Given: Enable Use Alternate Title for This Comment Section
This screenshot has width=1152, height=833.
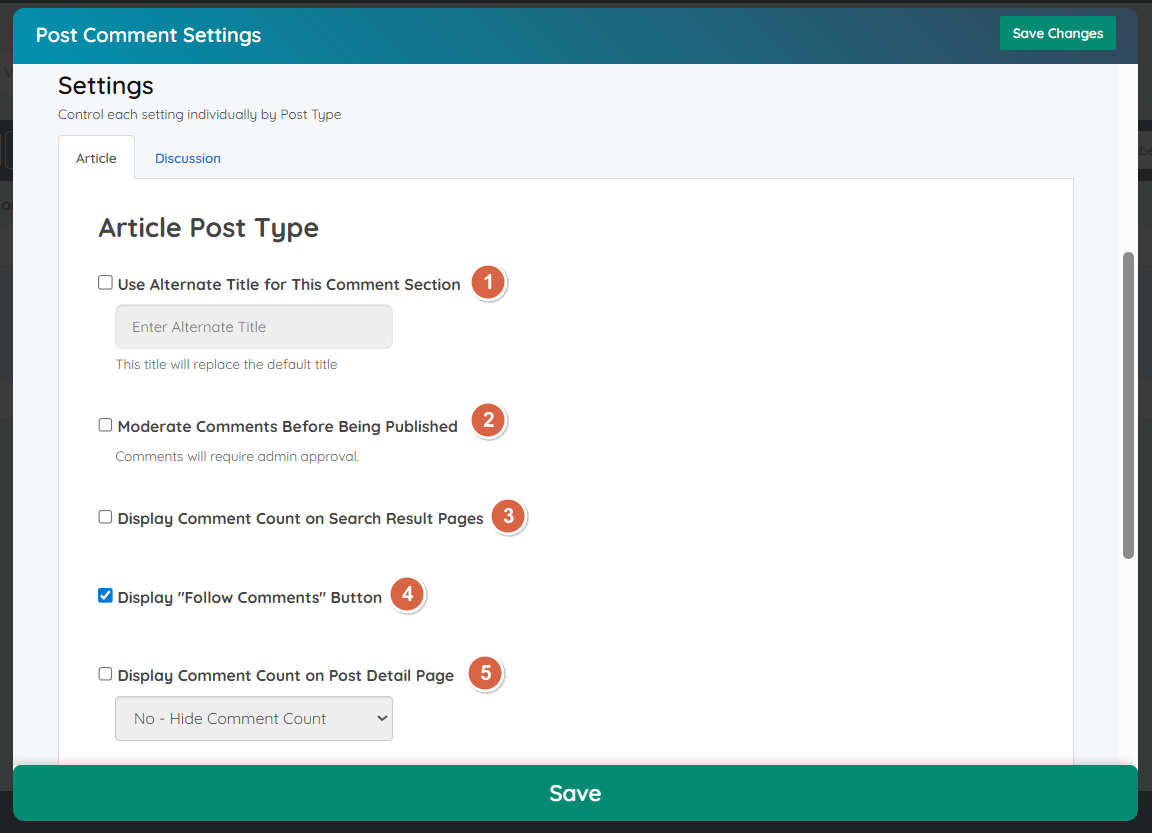Looking at the screenshot, I should point(105,283).
